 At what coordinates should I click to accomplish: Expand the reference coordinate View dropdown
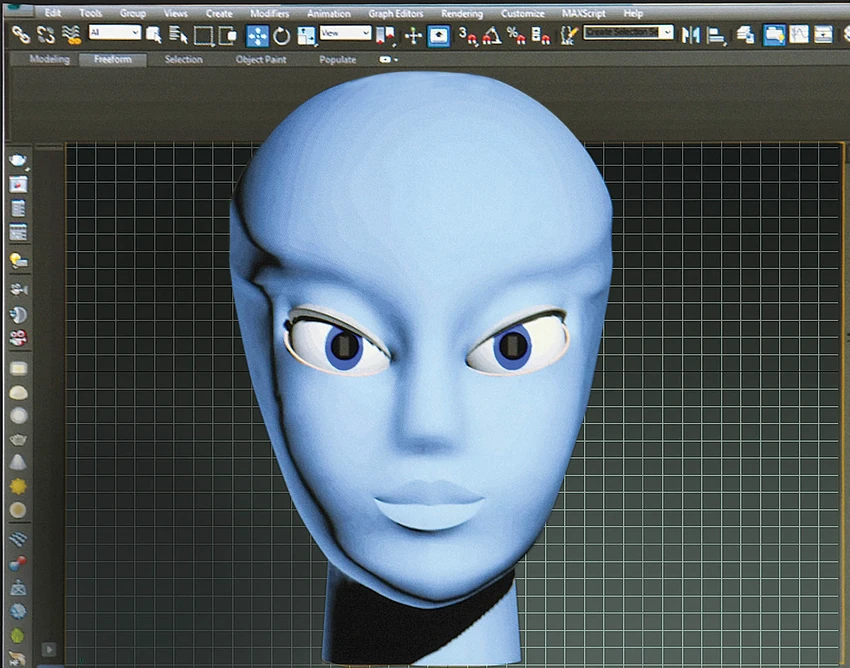click(345, 33)
